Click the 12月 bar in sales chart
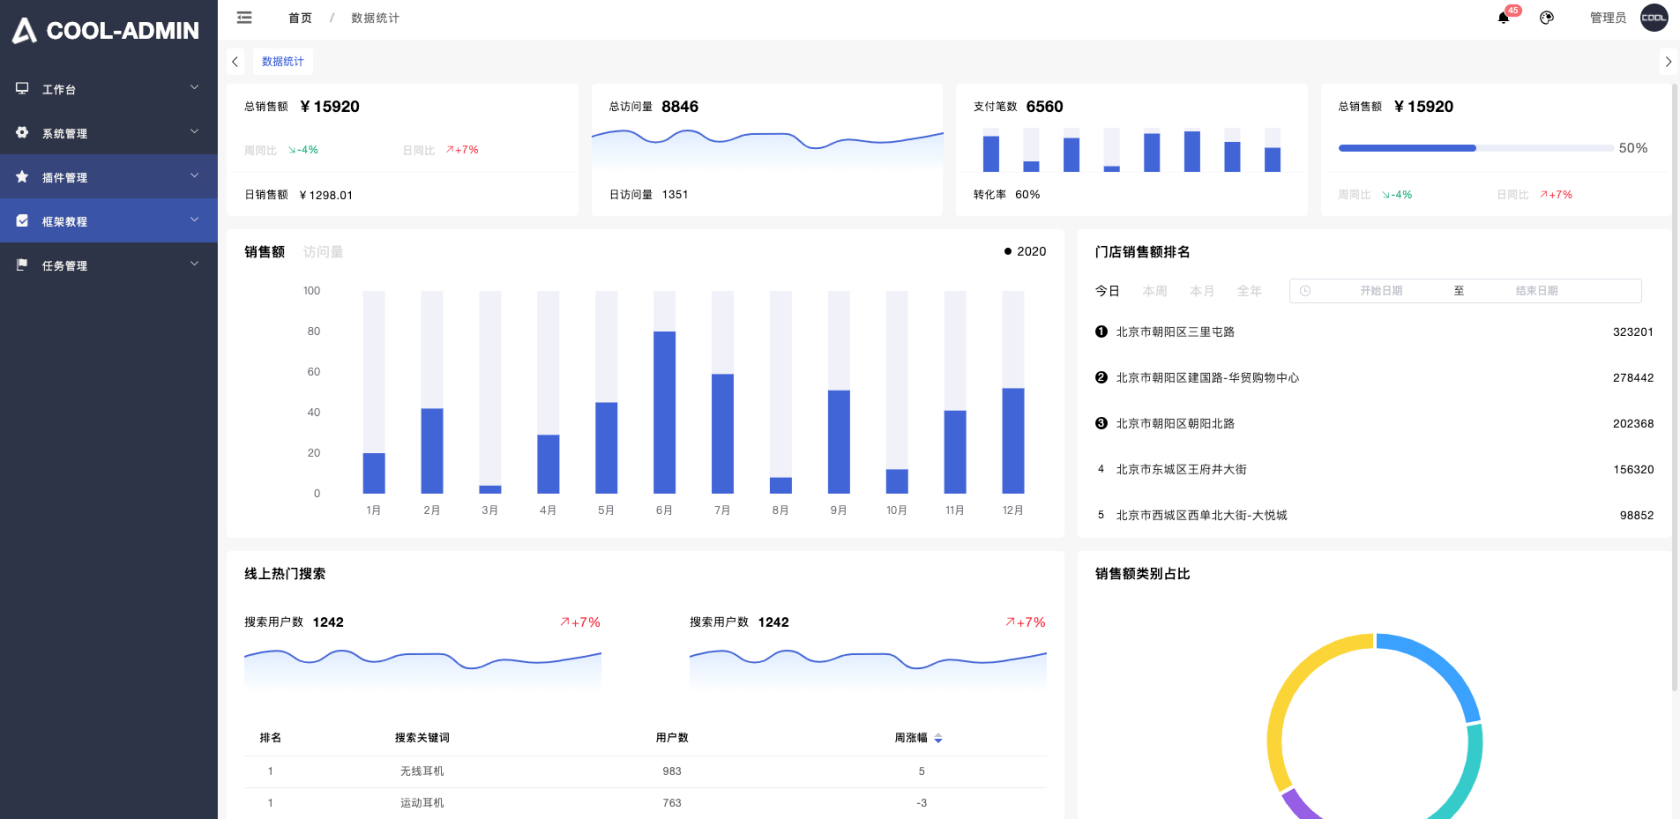 (1013, 440)
